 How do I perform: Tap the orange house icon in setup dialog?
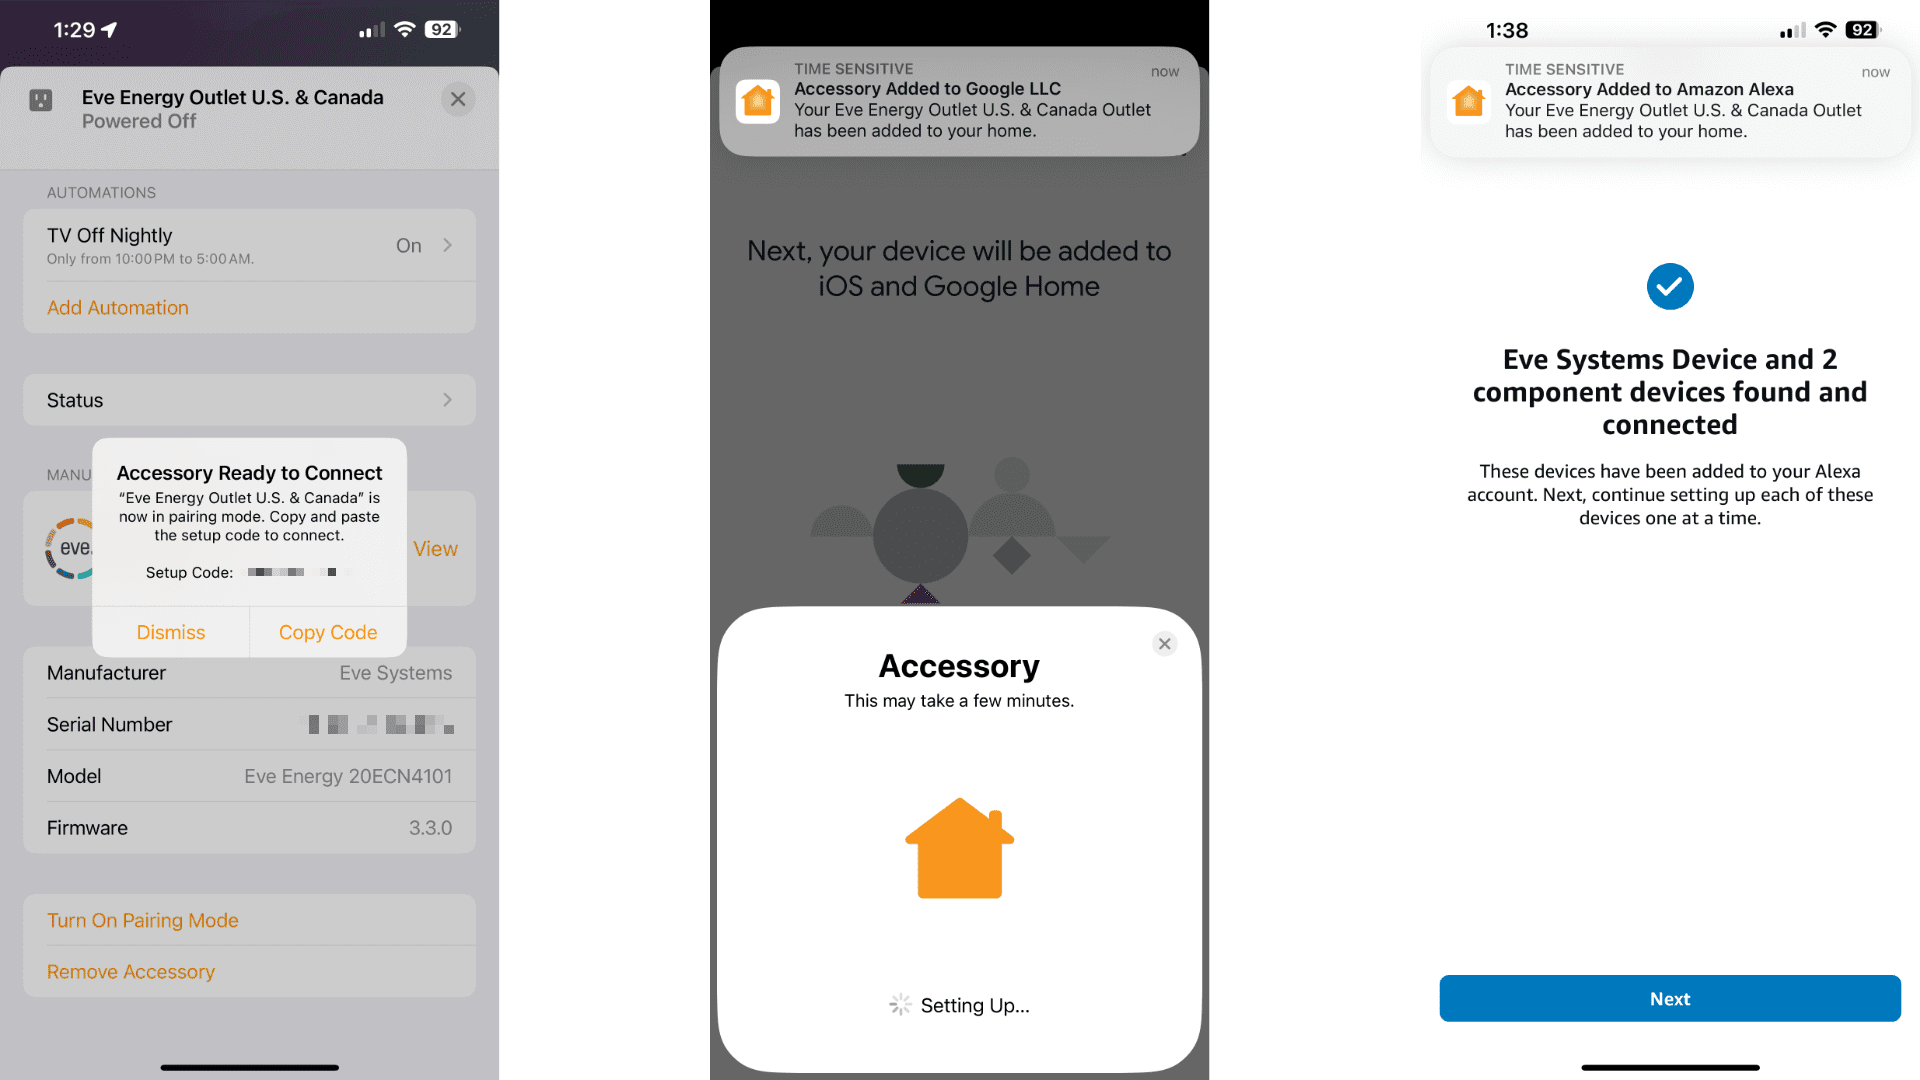pos(960,848)
